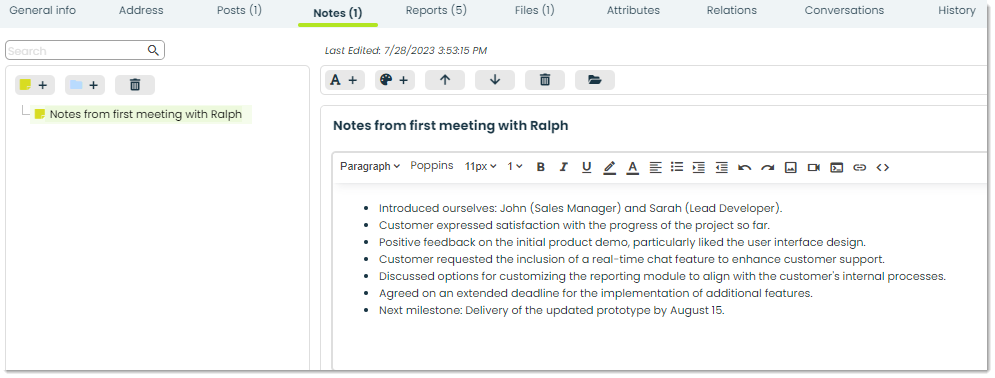This screenshot has width=995, height=378.
Task: Delete the selected note in tree panel
Action: (x=135, y=85)
